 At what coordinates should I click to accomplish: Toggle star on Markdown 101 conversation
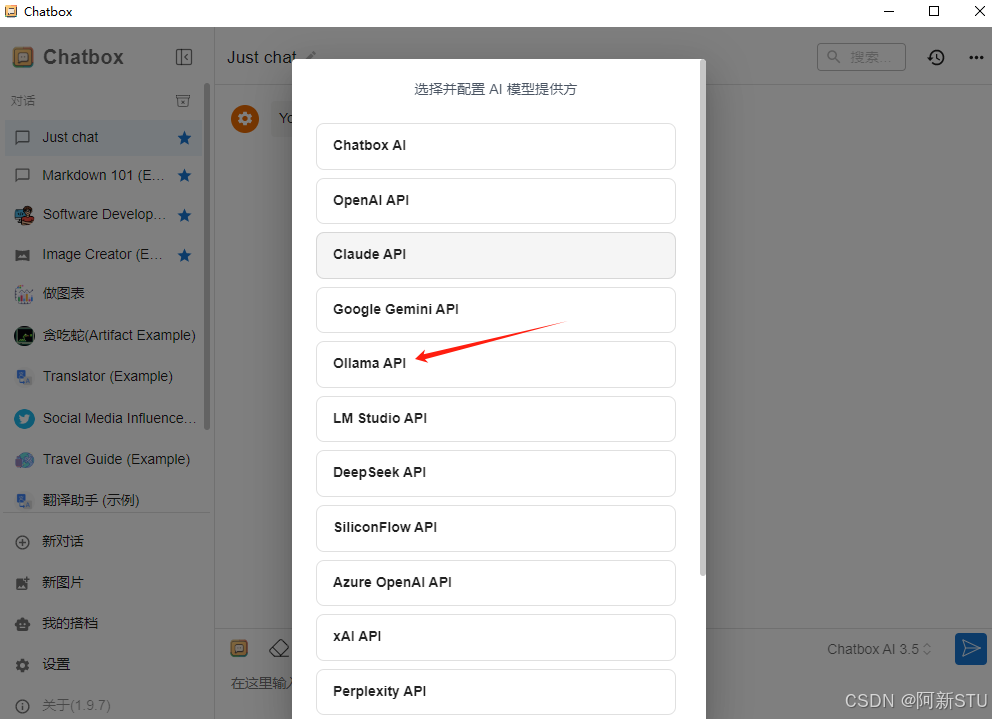[184, 175]
